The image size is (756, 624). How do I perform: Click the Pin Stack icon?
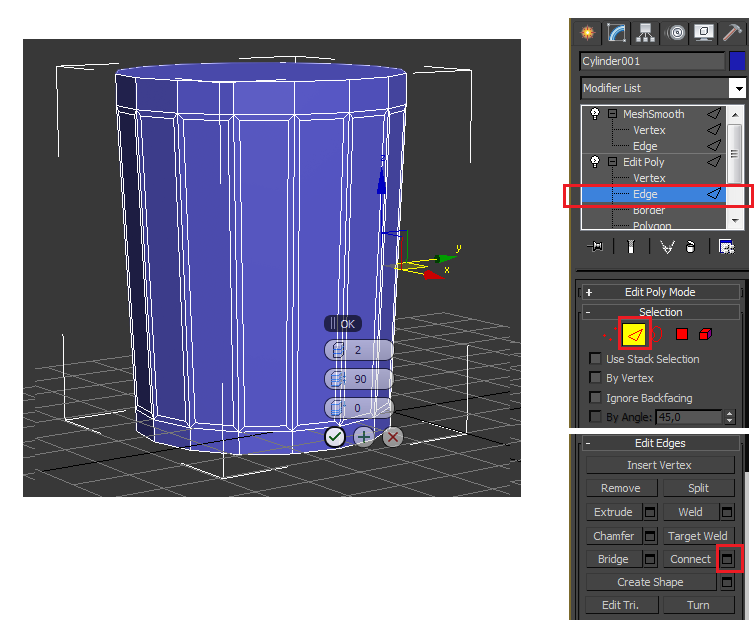tap(595, 247)
